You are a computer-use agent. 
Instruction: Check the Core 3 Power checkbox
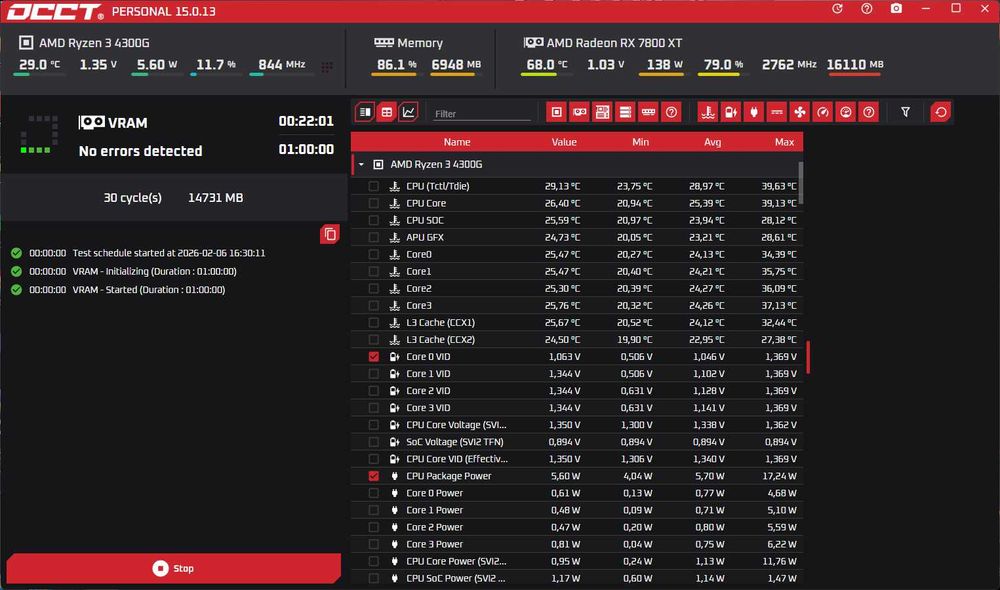point(374,544)
